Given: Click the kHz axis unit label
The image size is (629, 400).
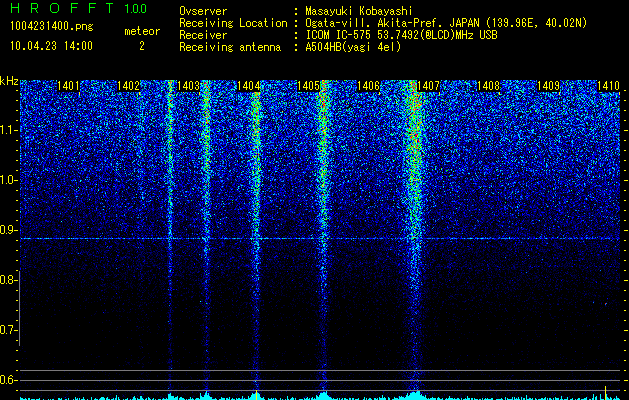Looking at the screenshot, I should (x=9, y=81).
